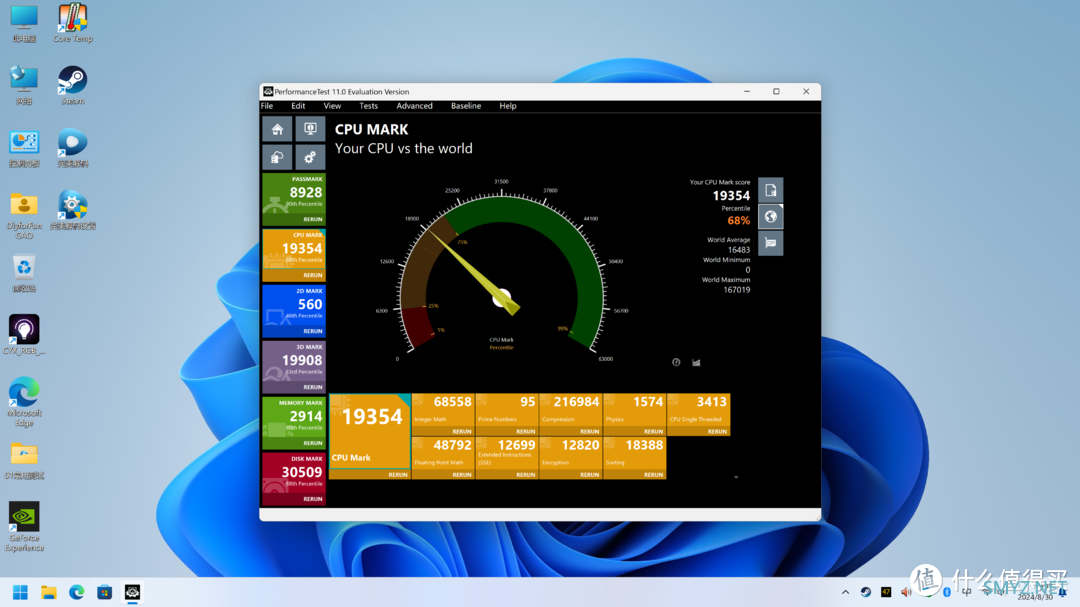Click the World Maximum 167019 value
Screen dimensions: 1080x607
736,290
